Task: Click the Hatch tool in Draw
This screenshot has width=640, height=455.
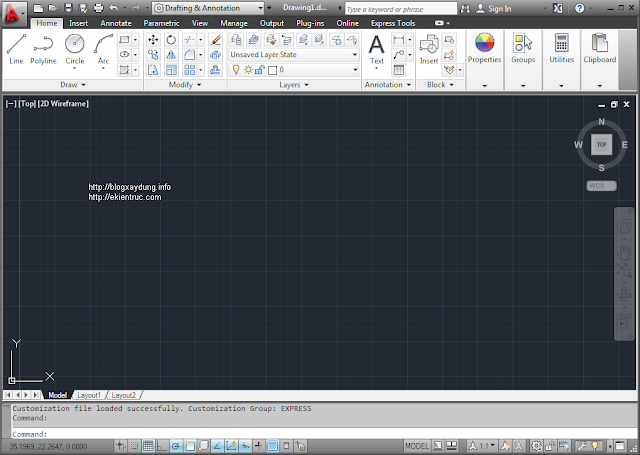Action: 124,70
